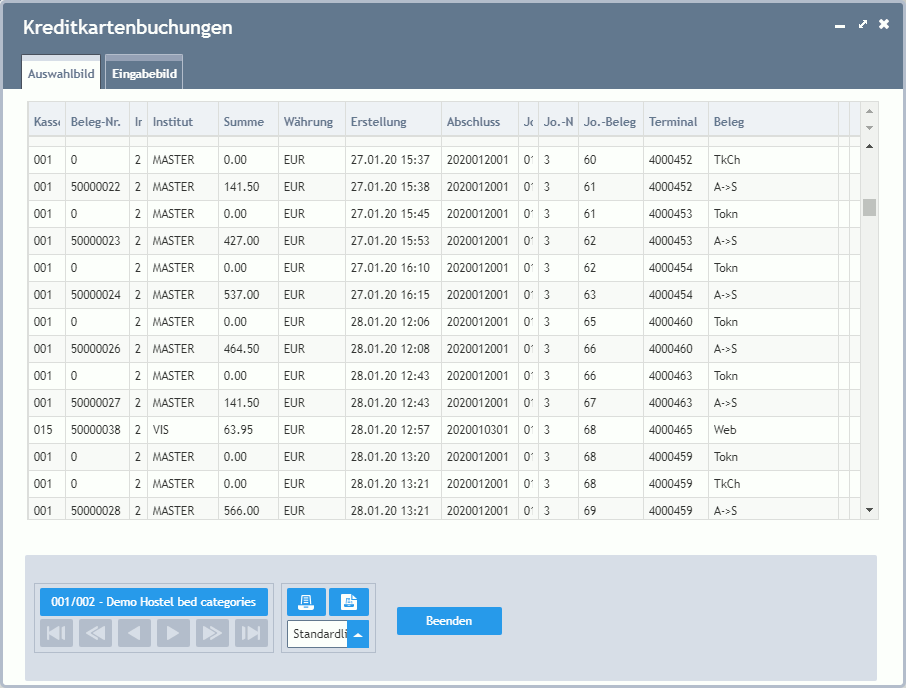Click header spinner down arrow above scrollbar

(x=869, y=128)
